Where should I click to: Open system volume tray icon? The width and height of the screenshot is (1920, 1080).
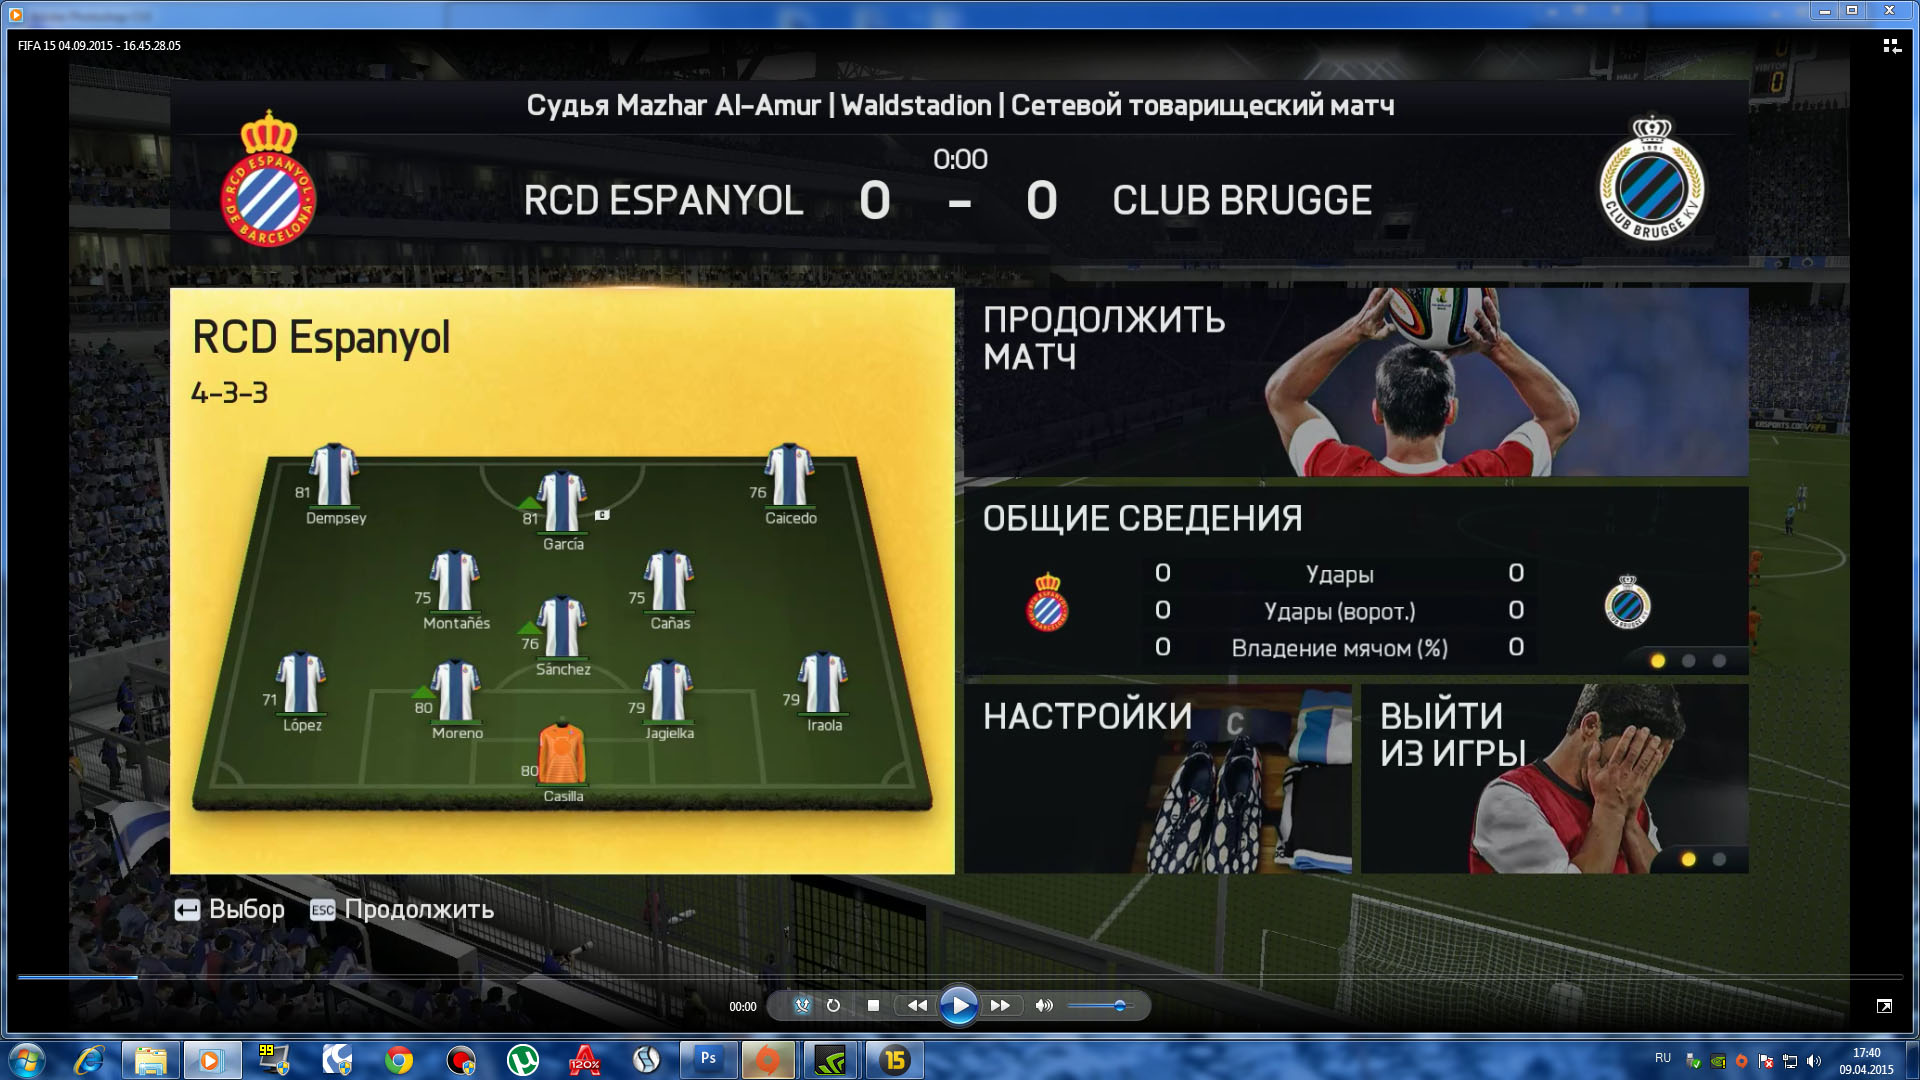1813,1061
